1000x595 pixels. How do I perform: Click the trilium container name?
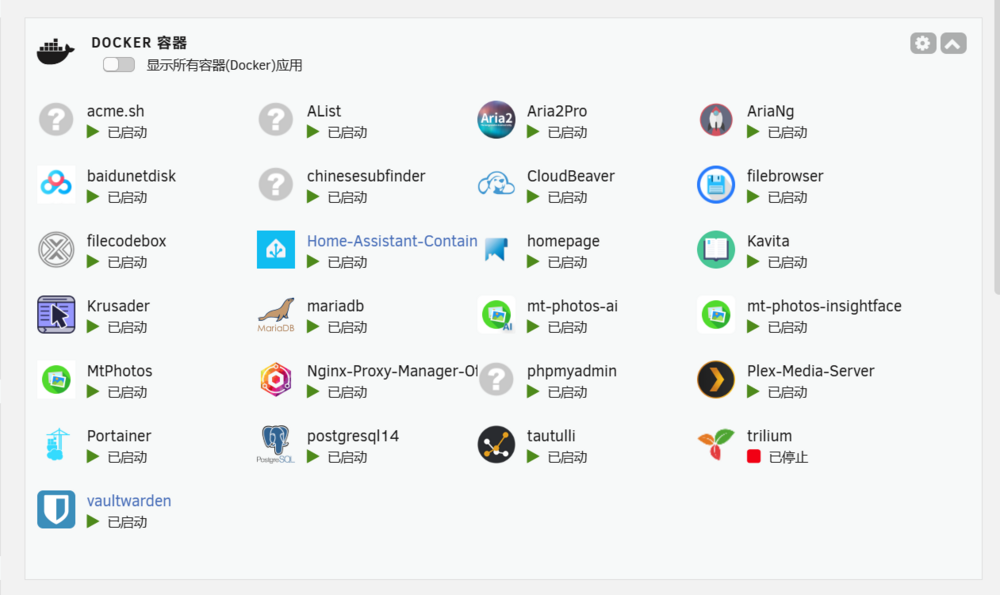click(x=769, y=436)
